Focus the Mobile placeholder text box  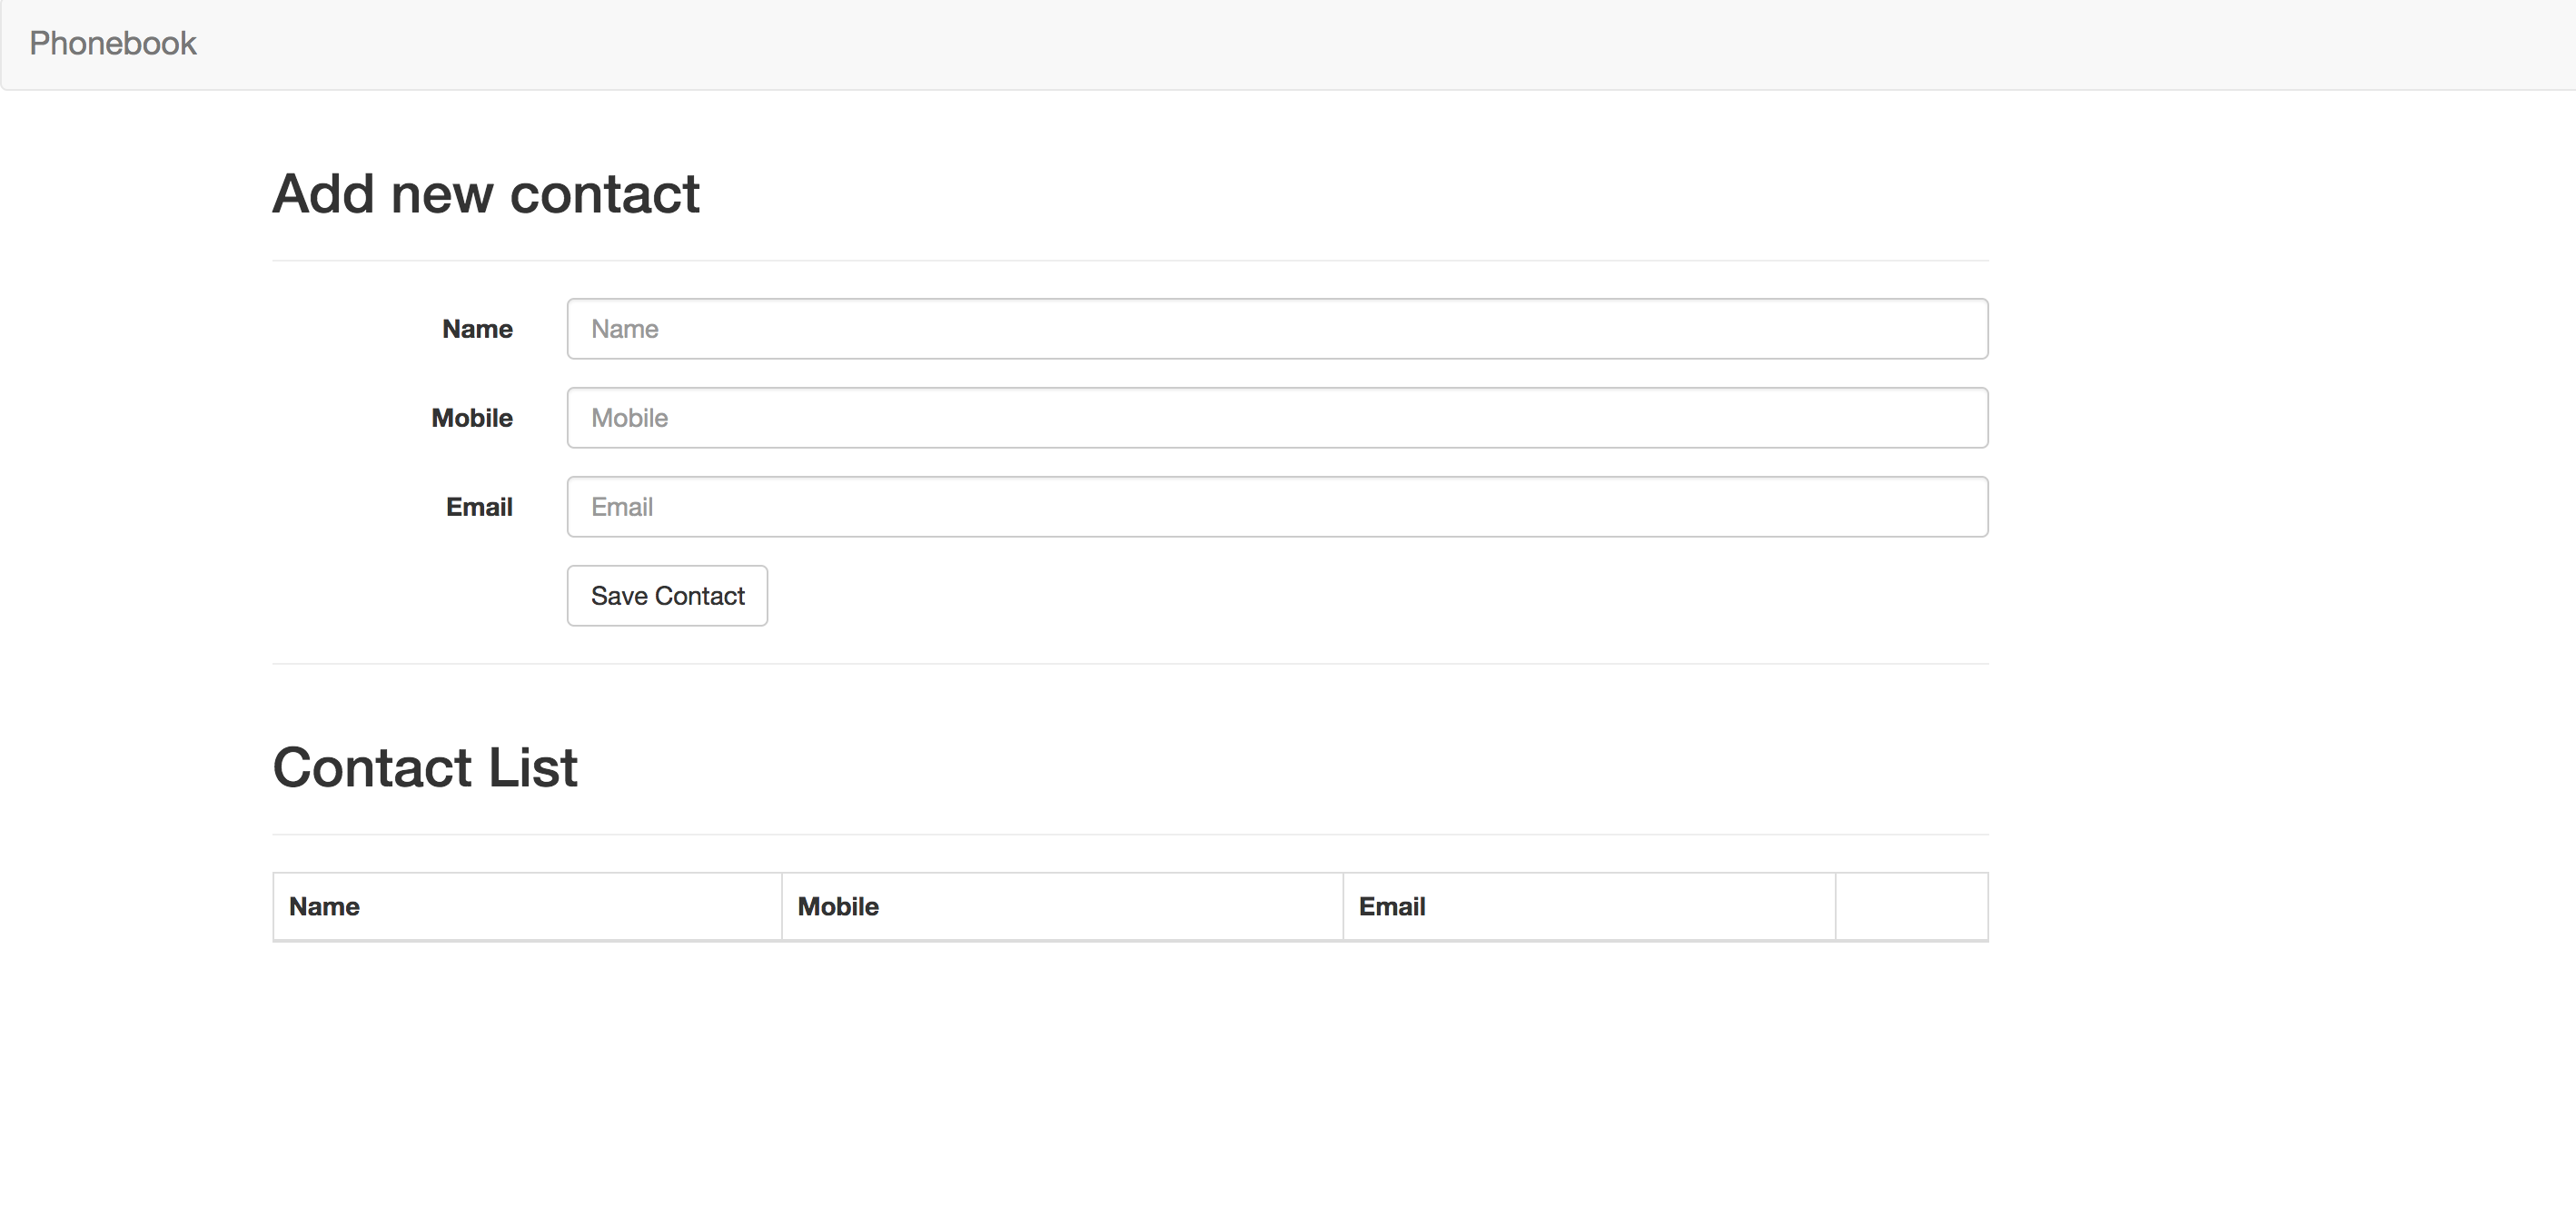(x=1277, y=418)
